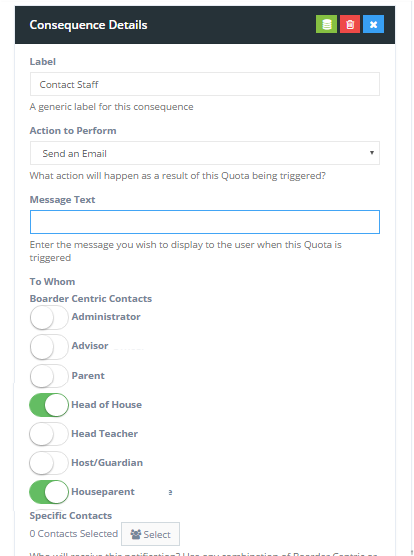This screenshot has width=414, height=556.
Task: Open the Action to Perform dropdown
Action: pos(205,153)
